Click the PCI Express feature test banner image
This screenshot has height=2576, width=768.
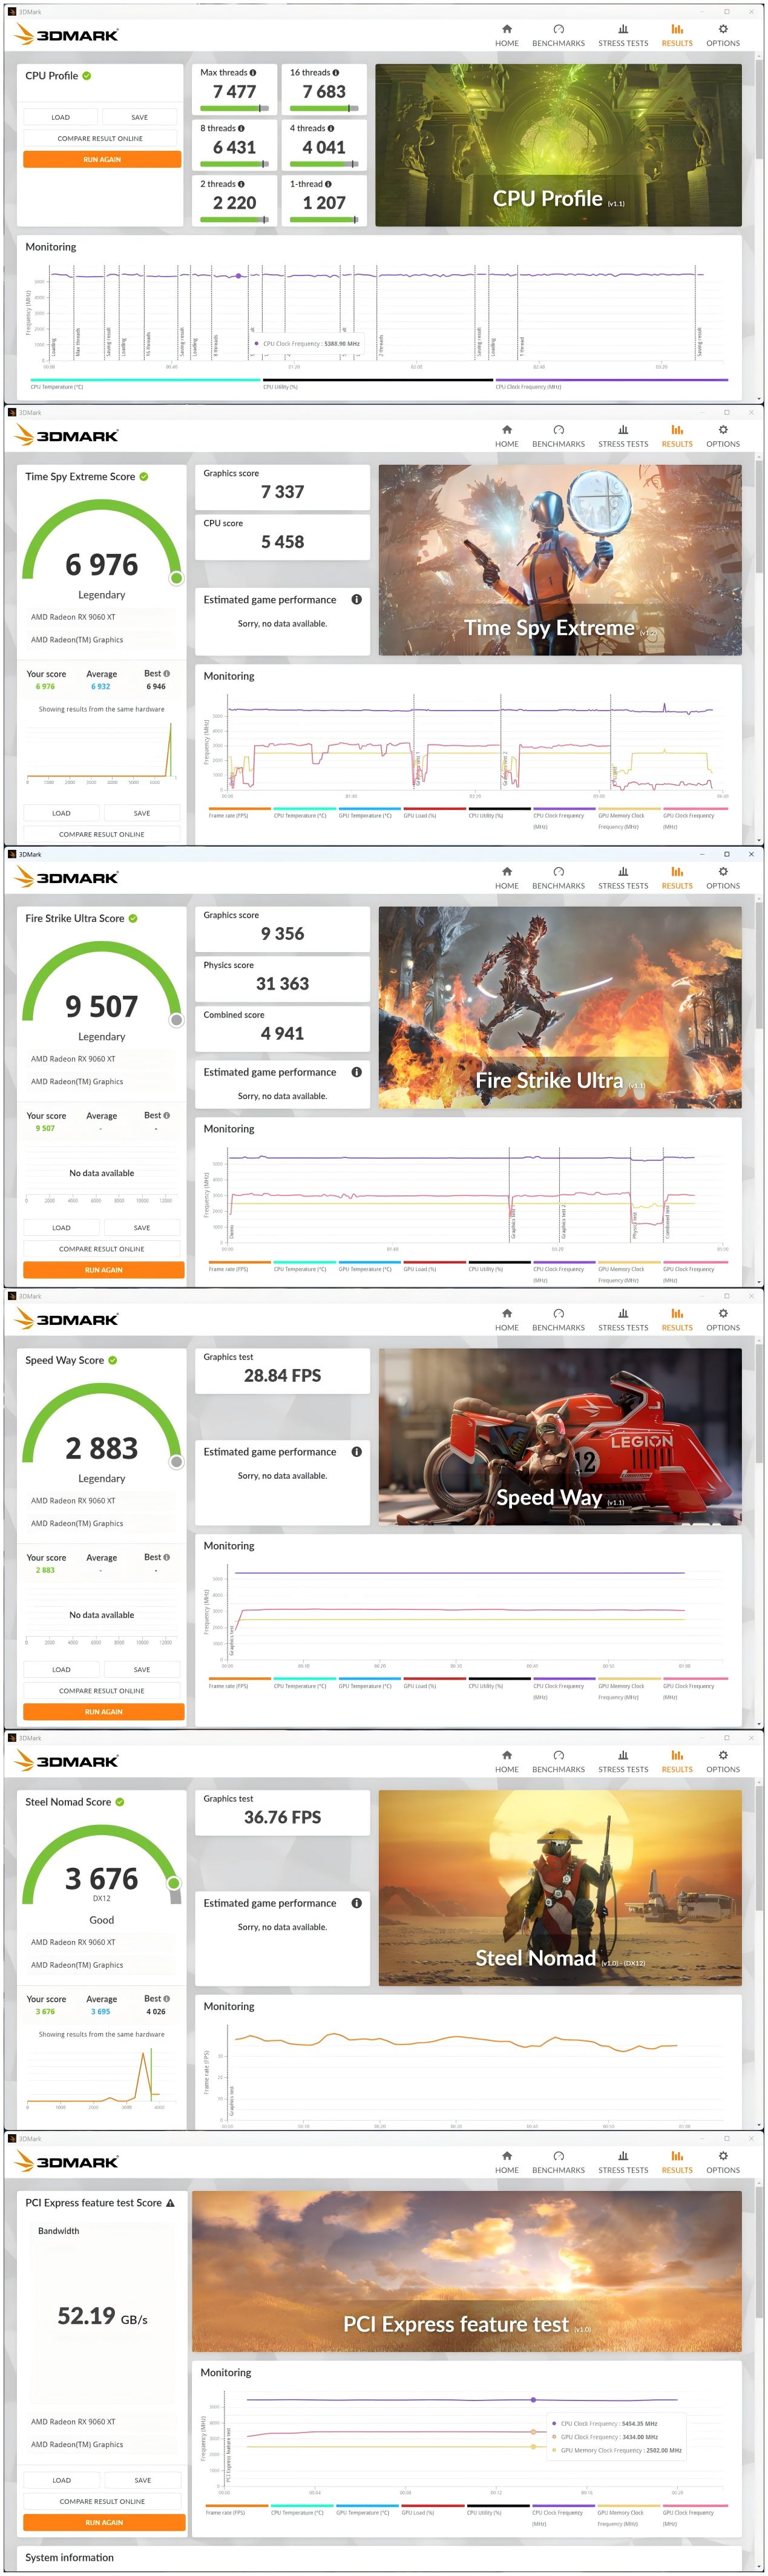pyautogui.click(x=467, y=2272)
